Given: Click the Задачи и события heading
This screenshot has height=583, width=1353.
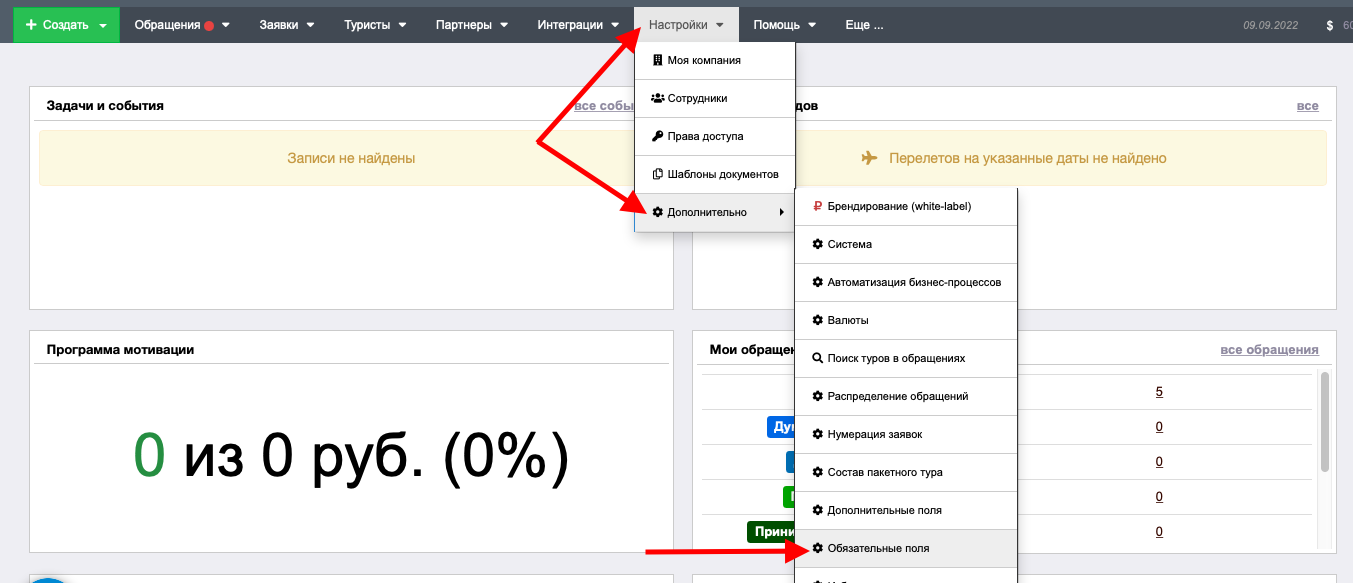Looking at the screenshot, I should click(105, 105).
